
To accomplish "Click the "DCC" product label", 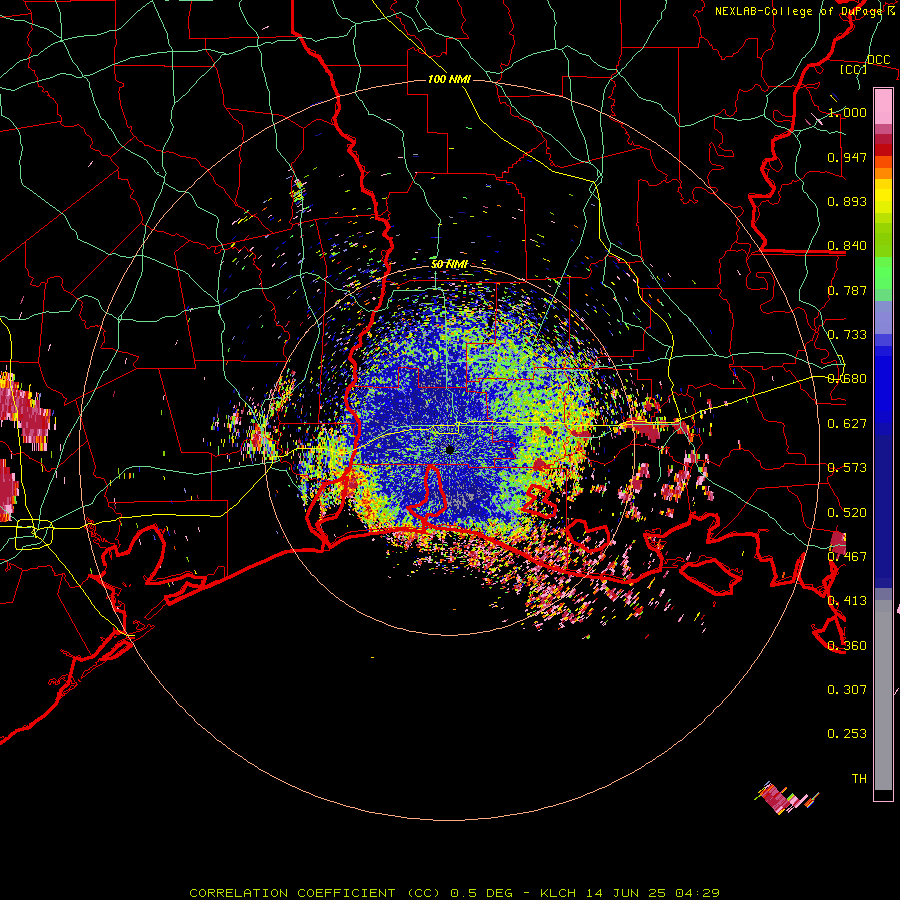I will click(878, 60).
